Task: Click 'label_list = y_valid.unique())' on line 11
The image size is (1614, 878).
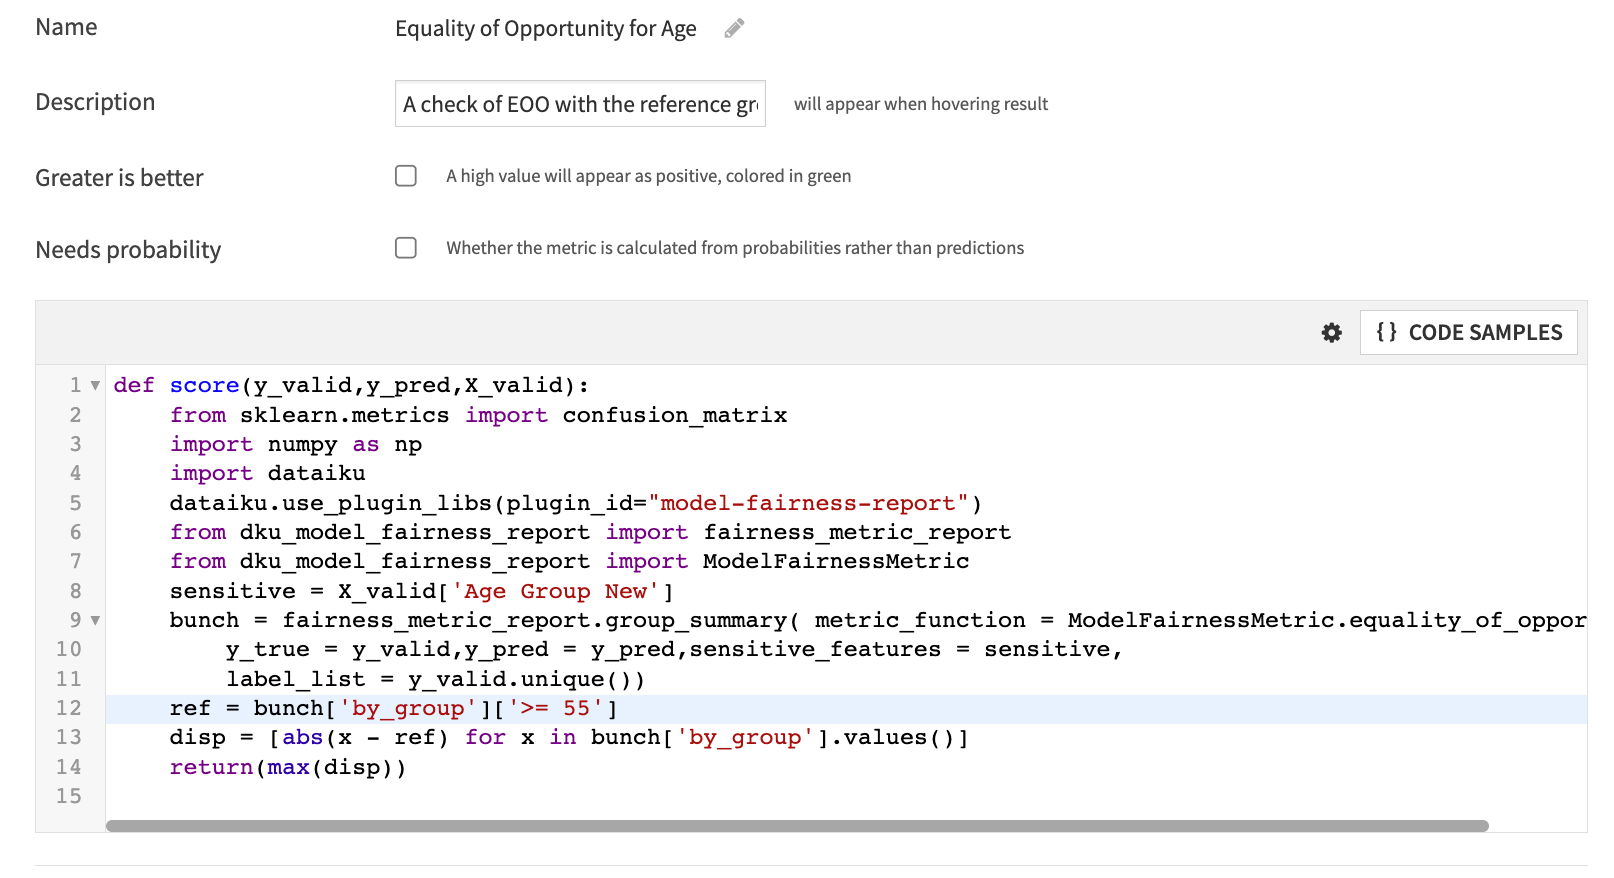Action: tap(435, 680)
